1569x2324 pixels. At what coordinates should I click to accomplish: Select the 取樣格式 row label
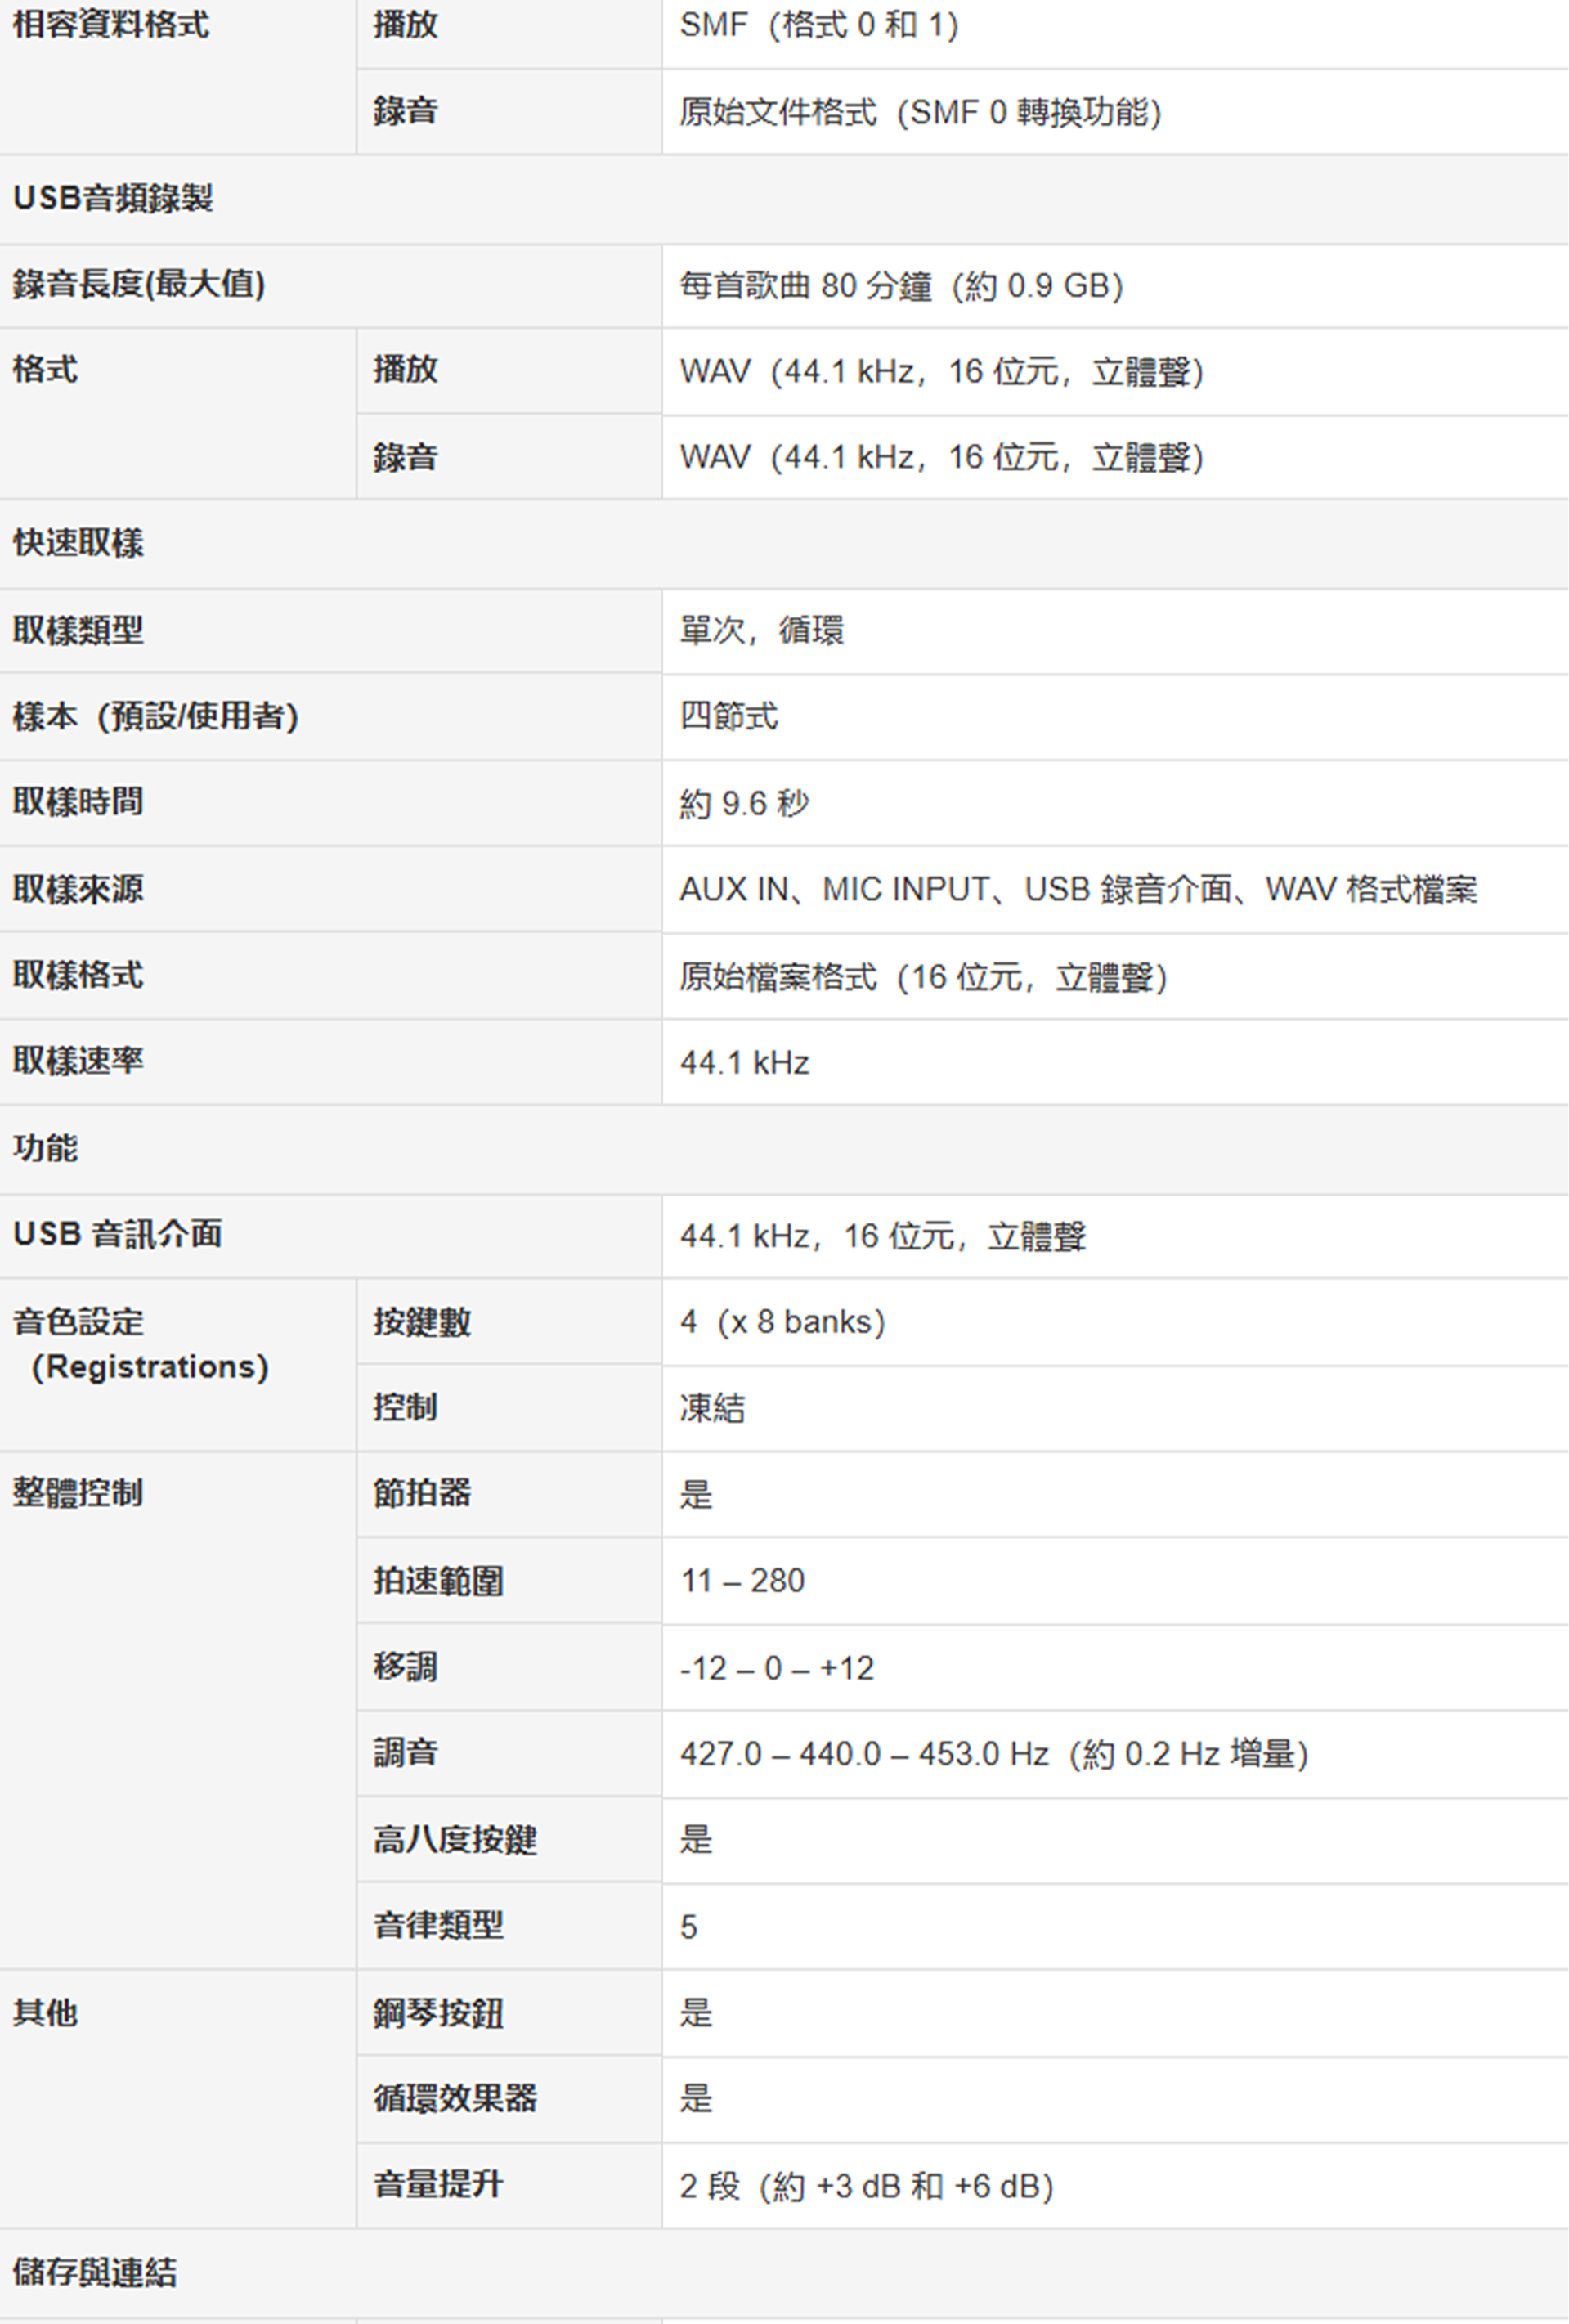[x=78, y=975]
